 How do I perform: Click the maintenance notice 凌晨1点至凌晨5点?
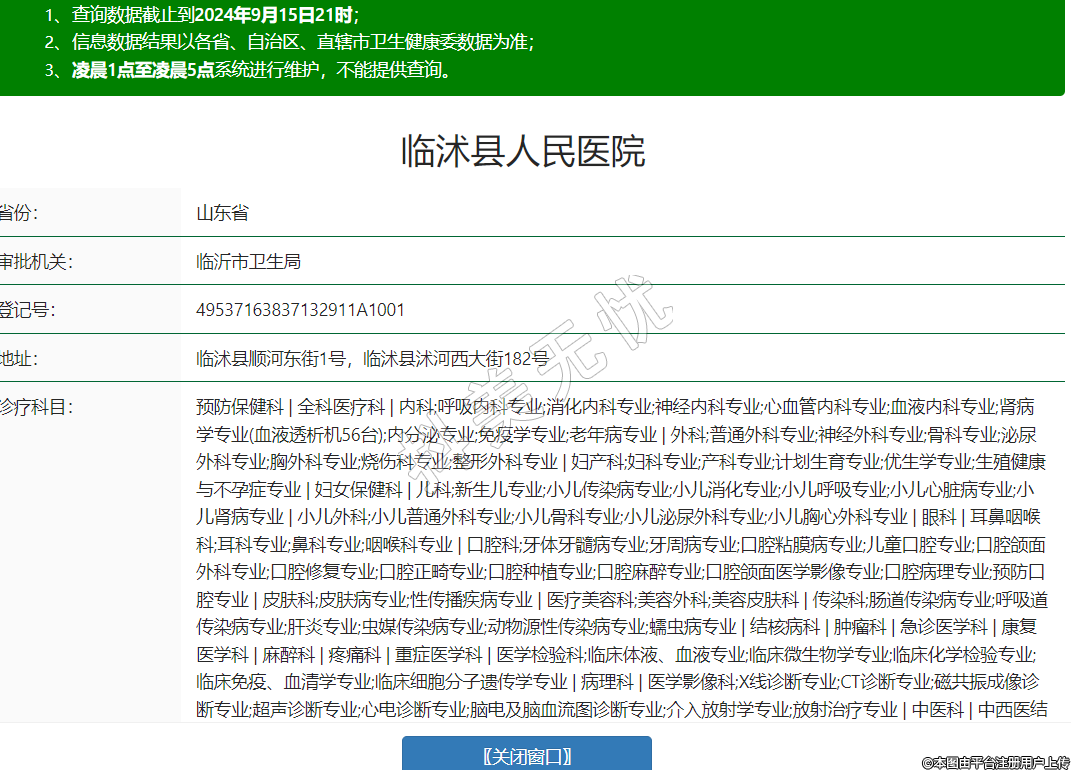143,70
